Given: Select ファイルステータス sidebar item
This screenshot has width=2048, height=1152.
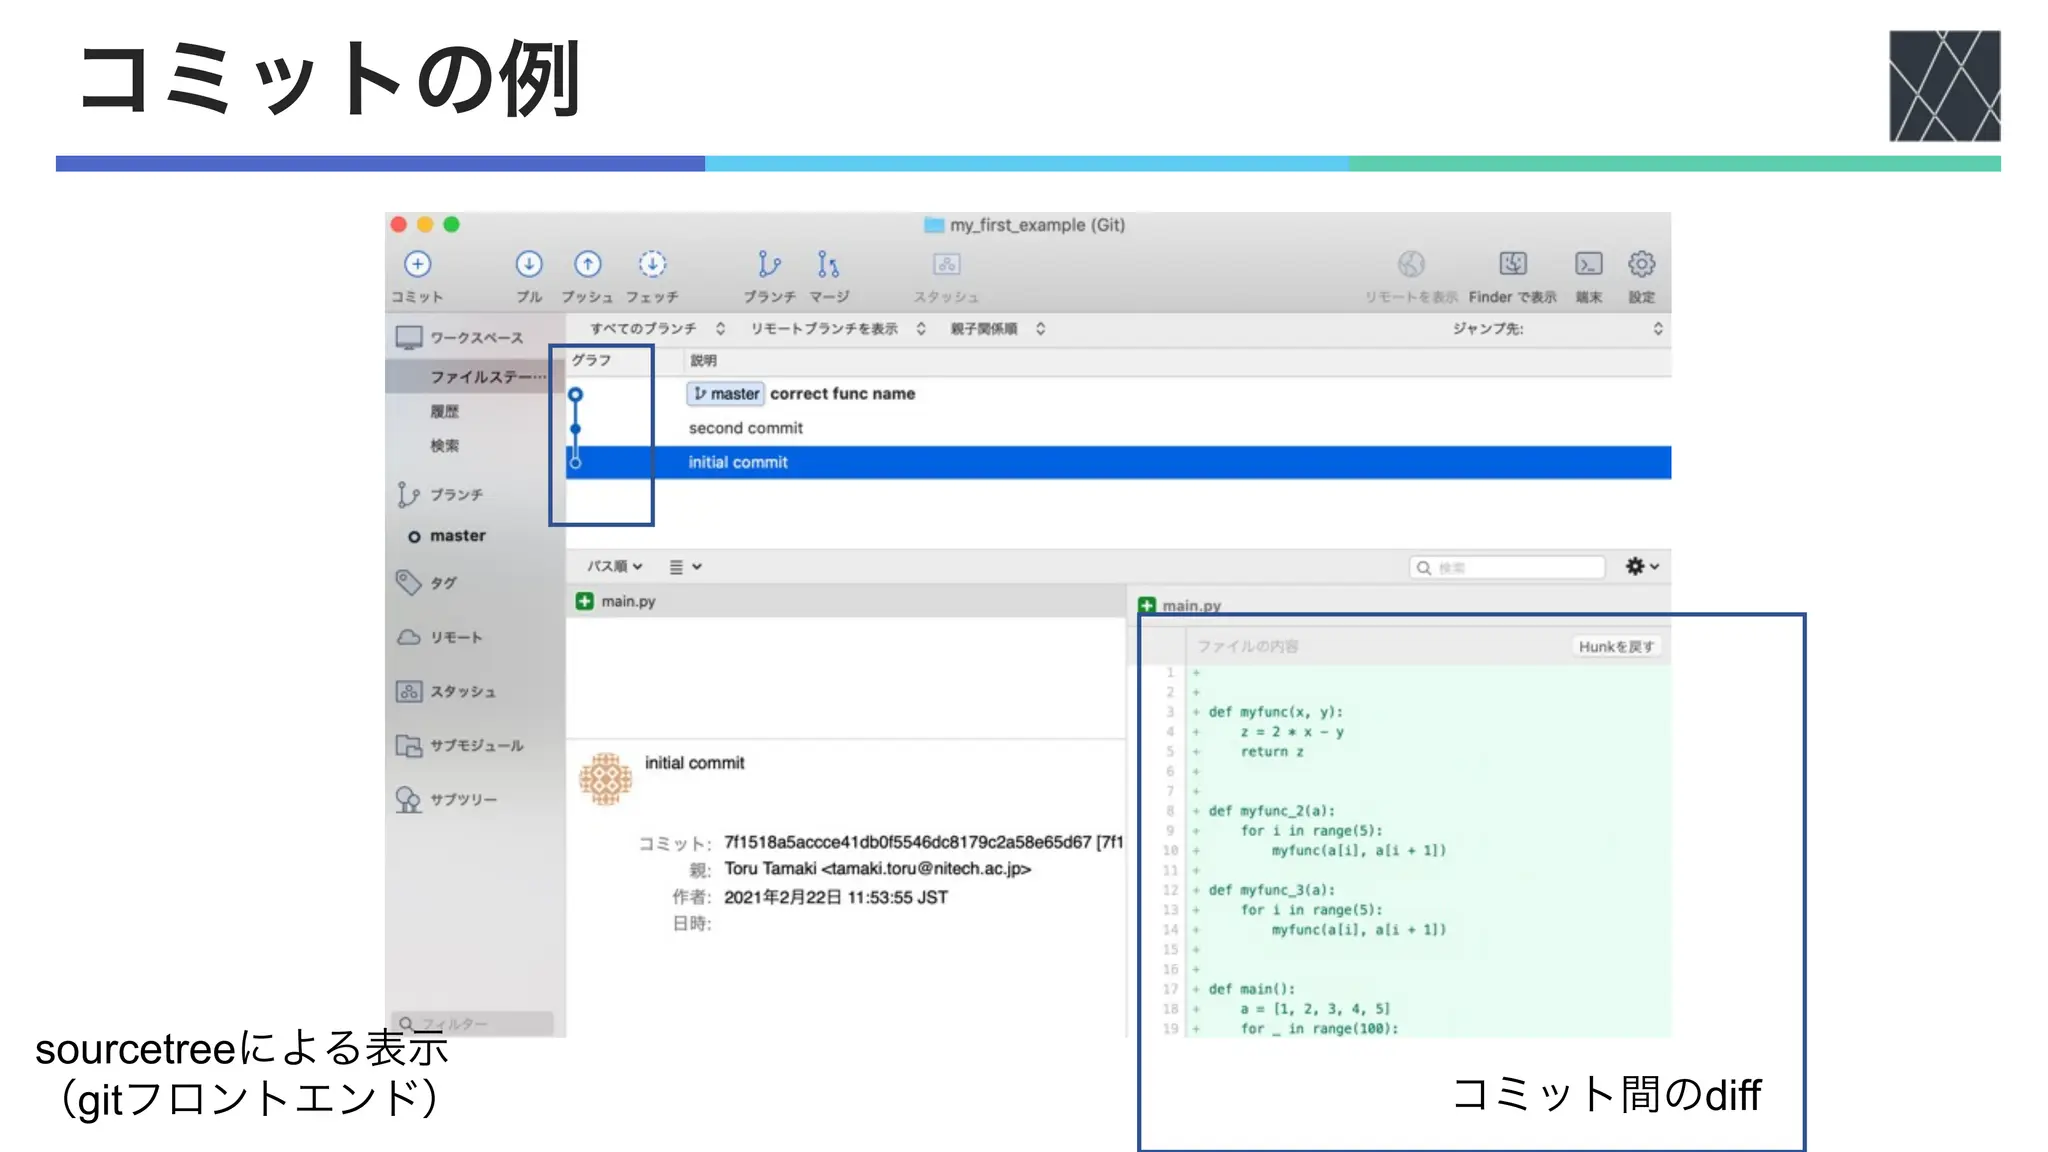Looking at the screenshot, I should point(475,376).
